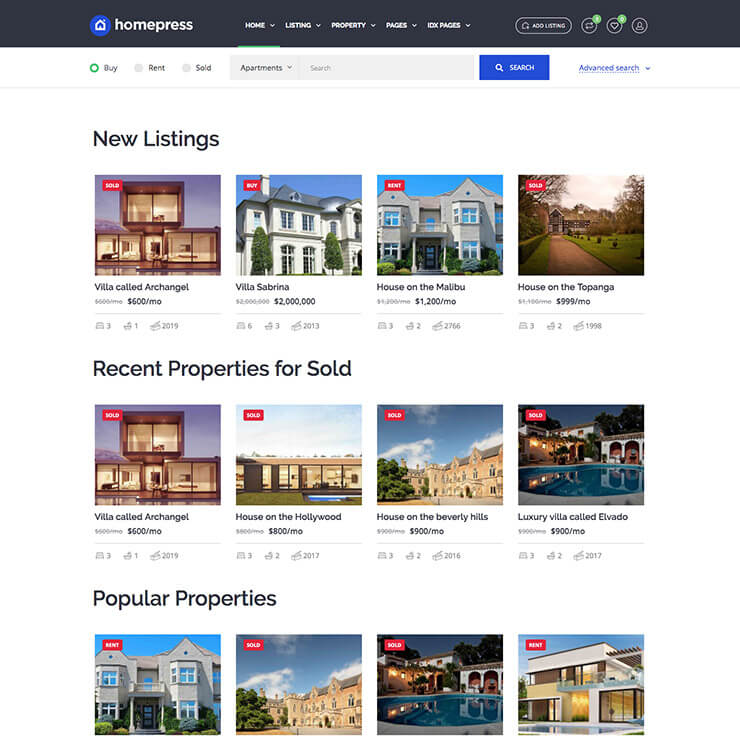
Task: Click bedroom icon under Luxury villa called Elvado
Action: click(x=523, y=555)
